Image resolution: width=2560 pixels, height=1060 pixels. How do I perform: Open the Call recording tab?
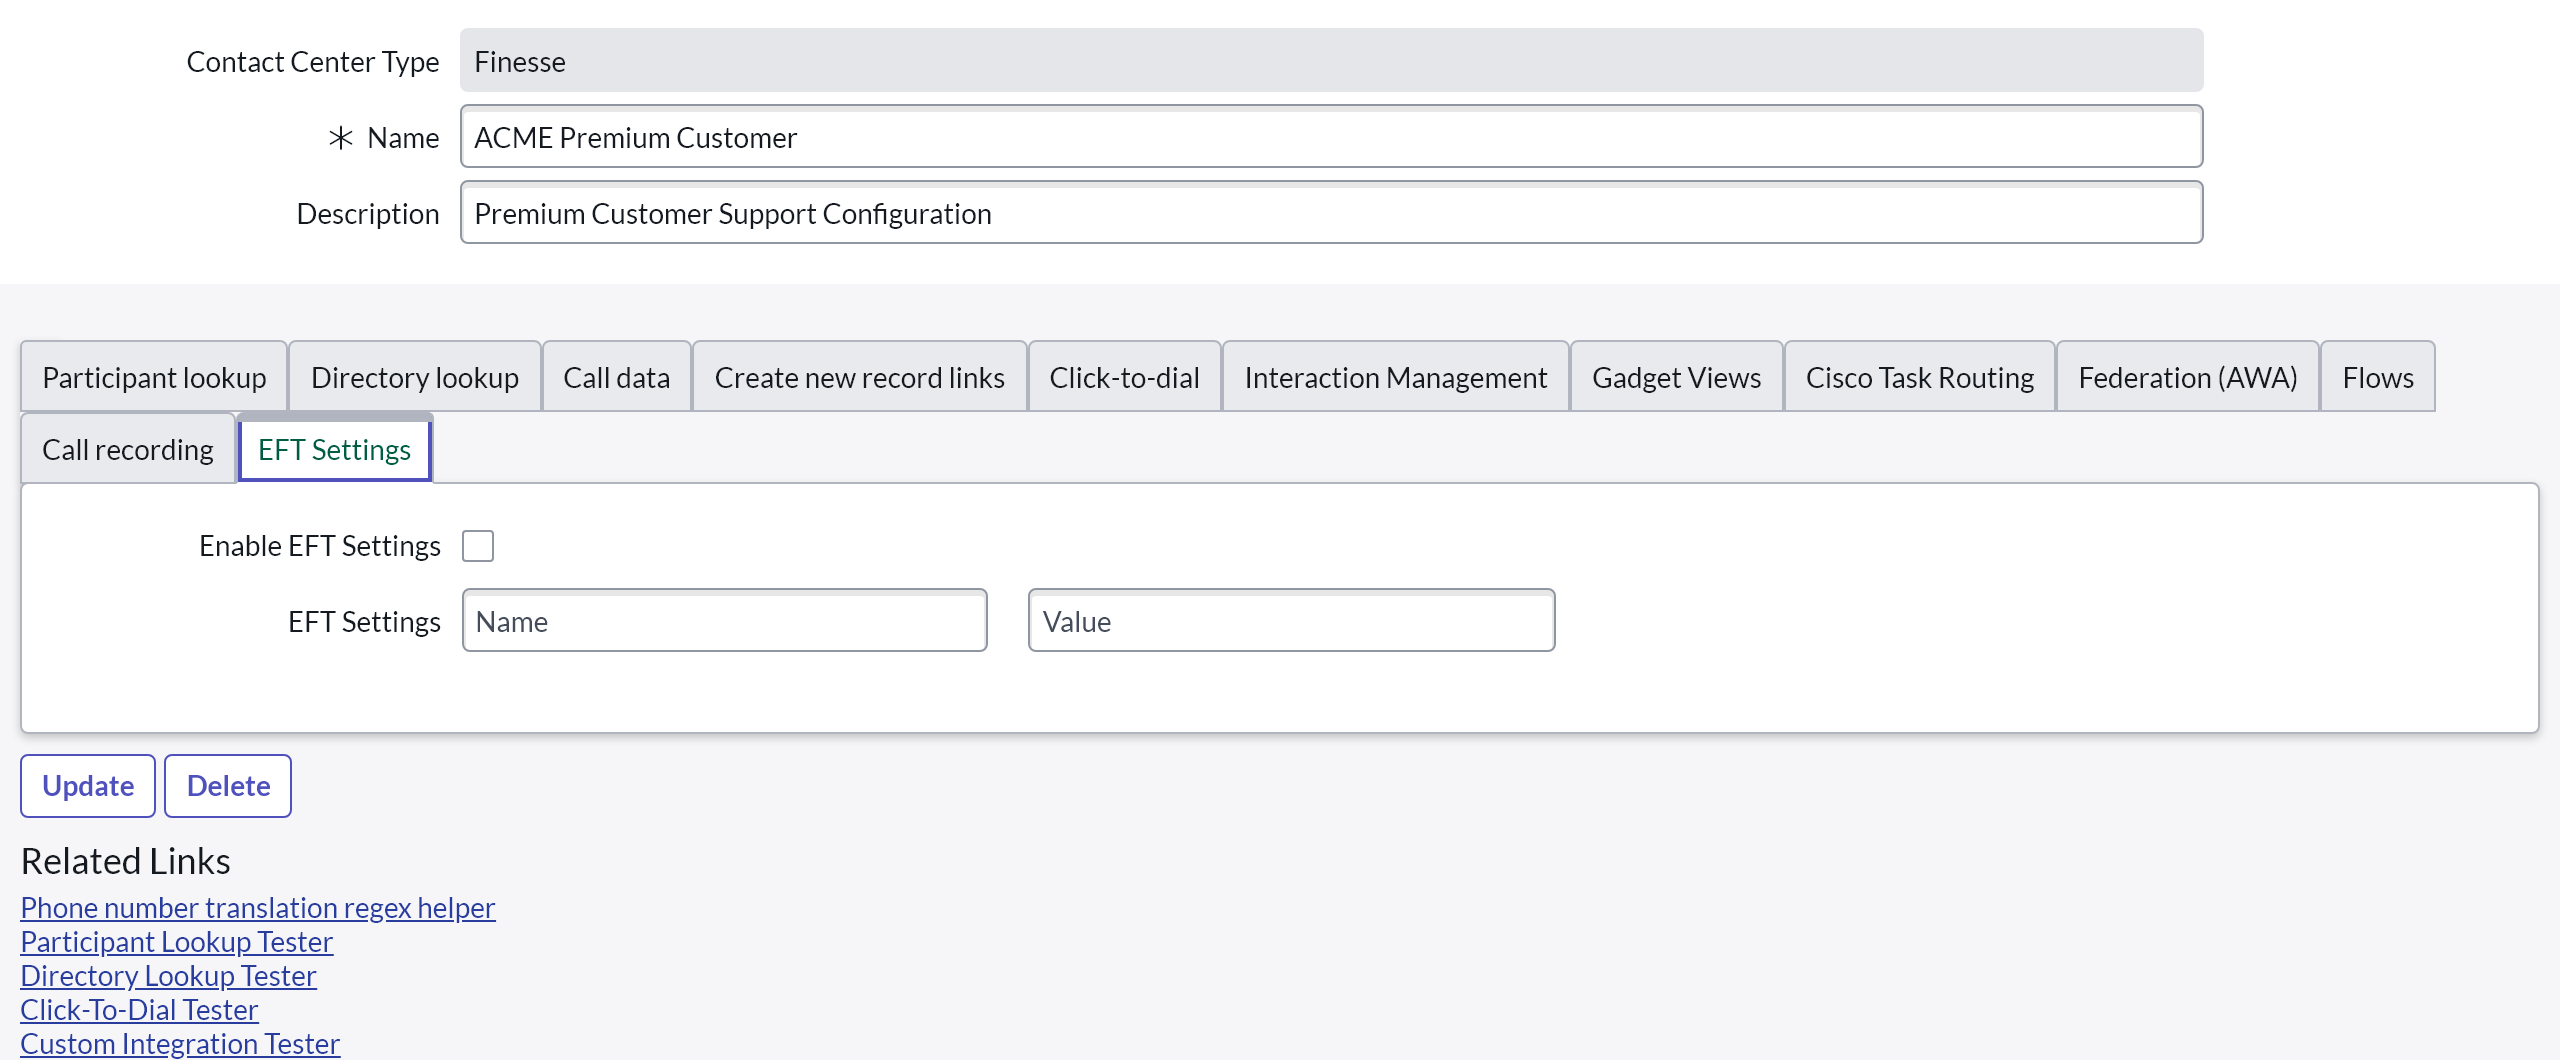tap(128, 449)
